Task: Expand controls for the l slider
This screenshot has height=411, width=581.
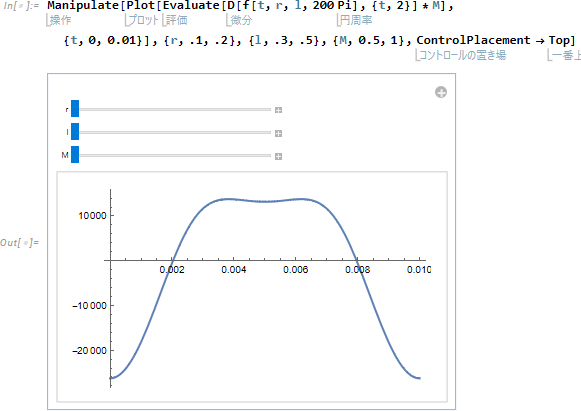Action: pos(278,133)
